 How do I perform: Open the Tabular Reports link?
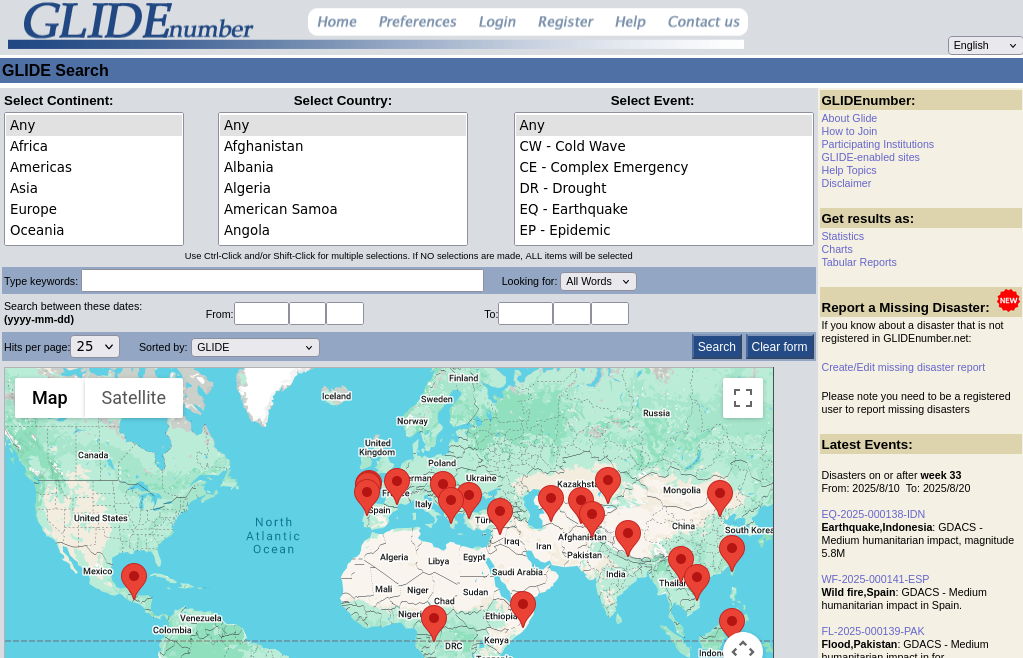pos(859,262)
